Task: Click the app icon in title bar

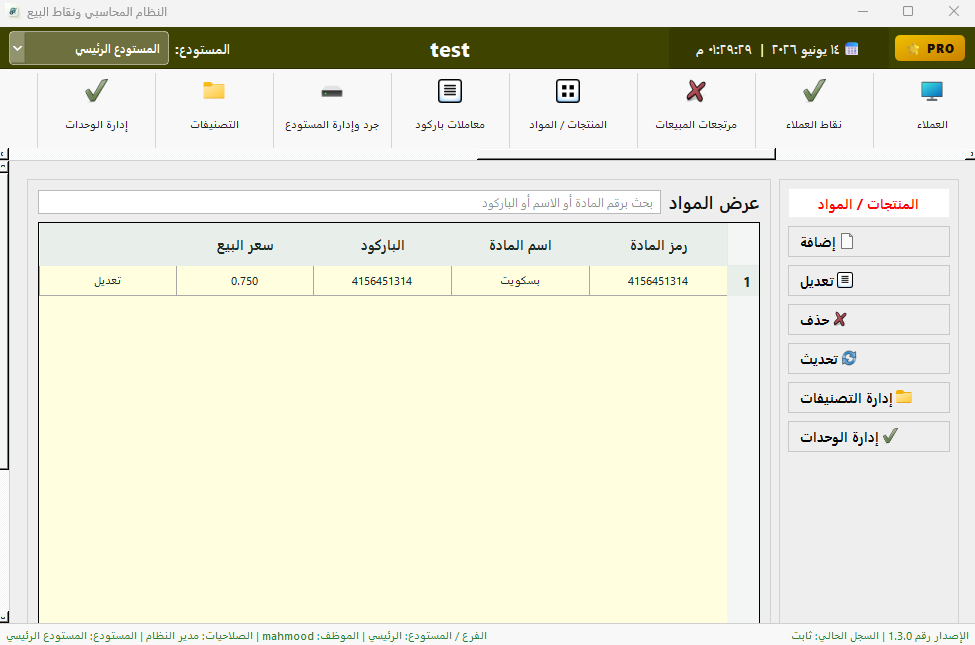Action: 12,11
